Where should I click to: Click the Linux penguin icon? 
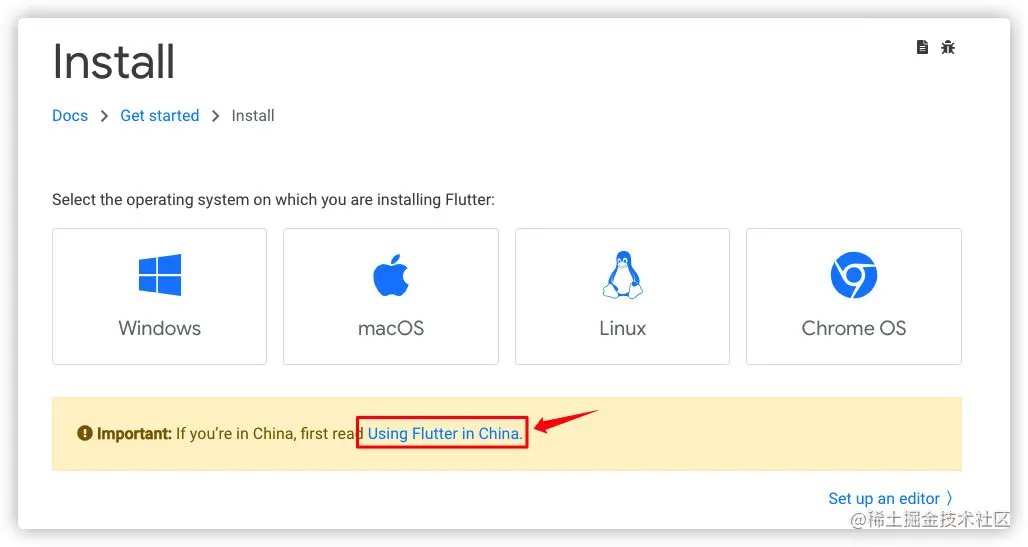click(x=622, y=275)
